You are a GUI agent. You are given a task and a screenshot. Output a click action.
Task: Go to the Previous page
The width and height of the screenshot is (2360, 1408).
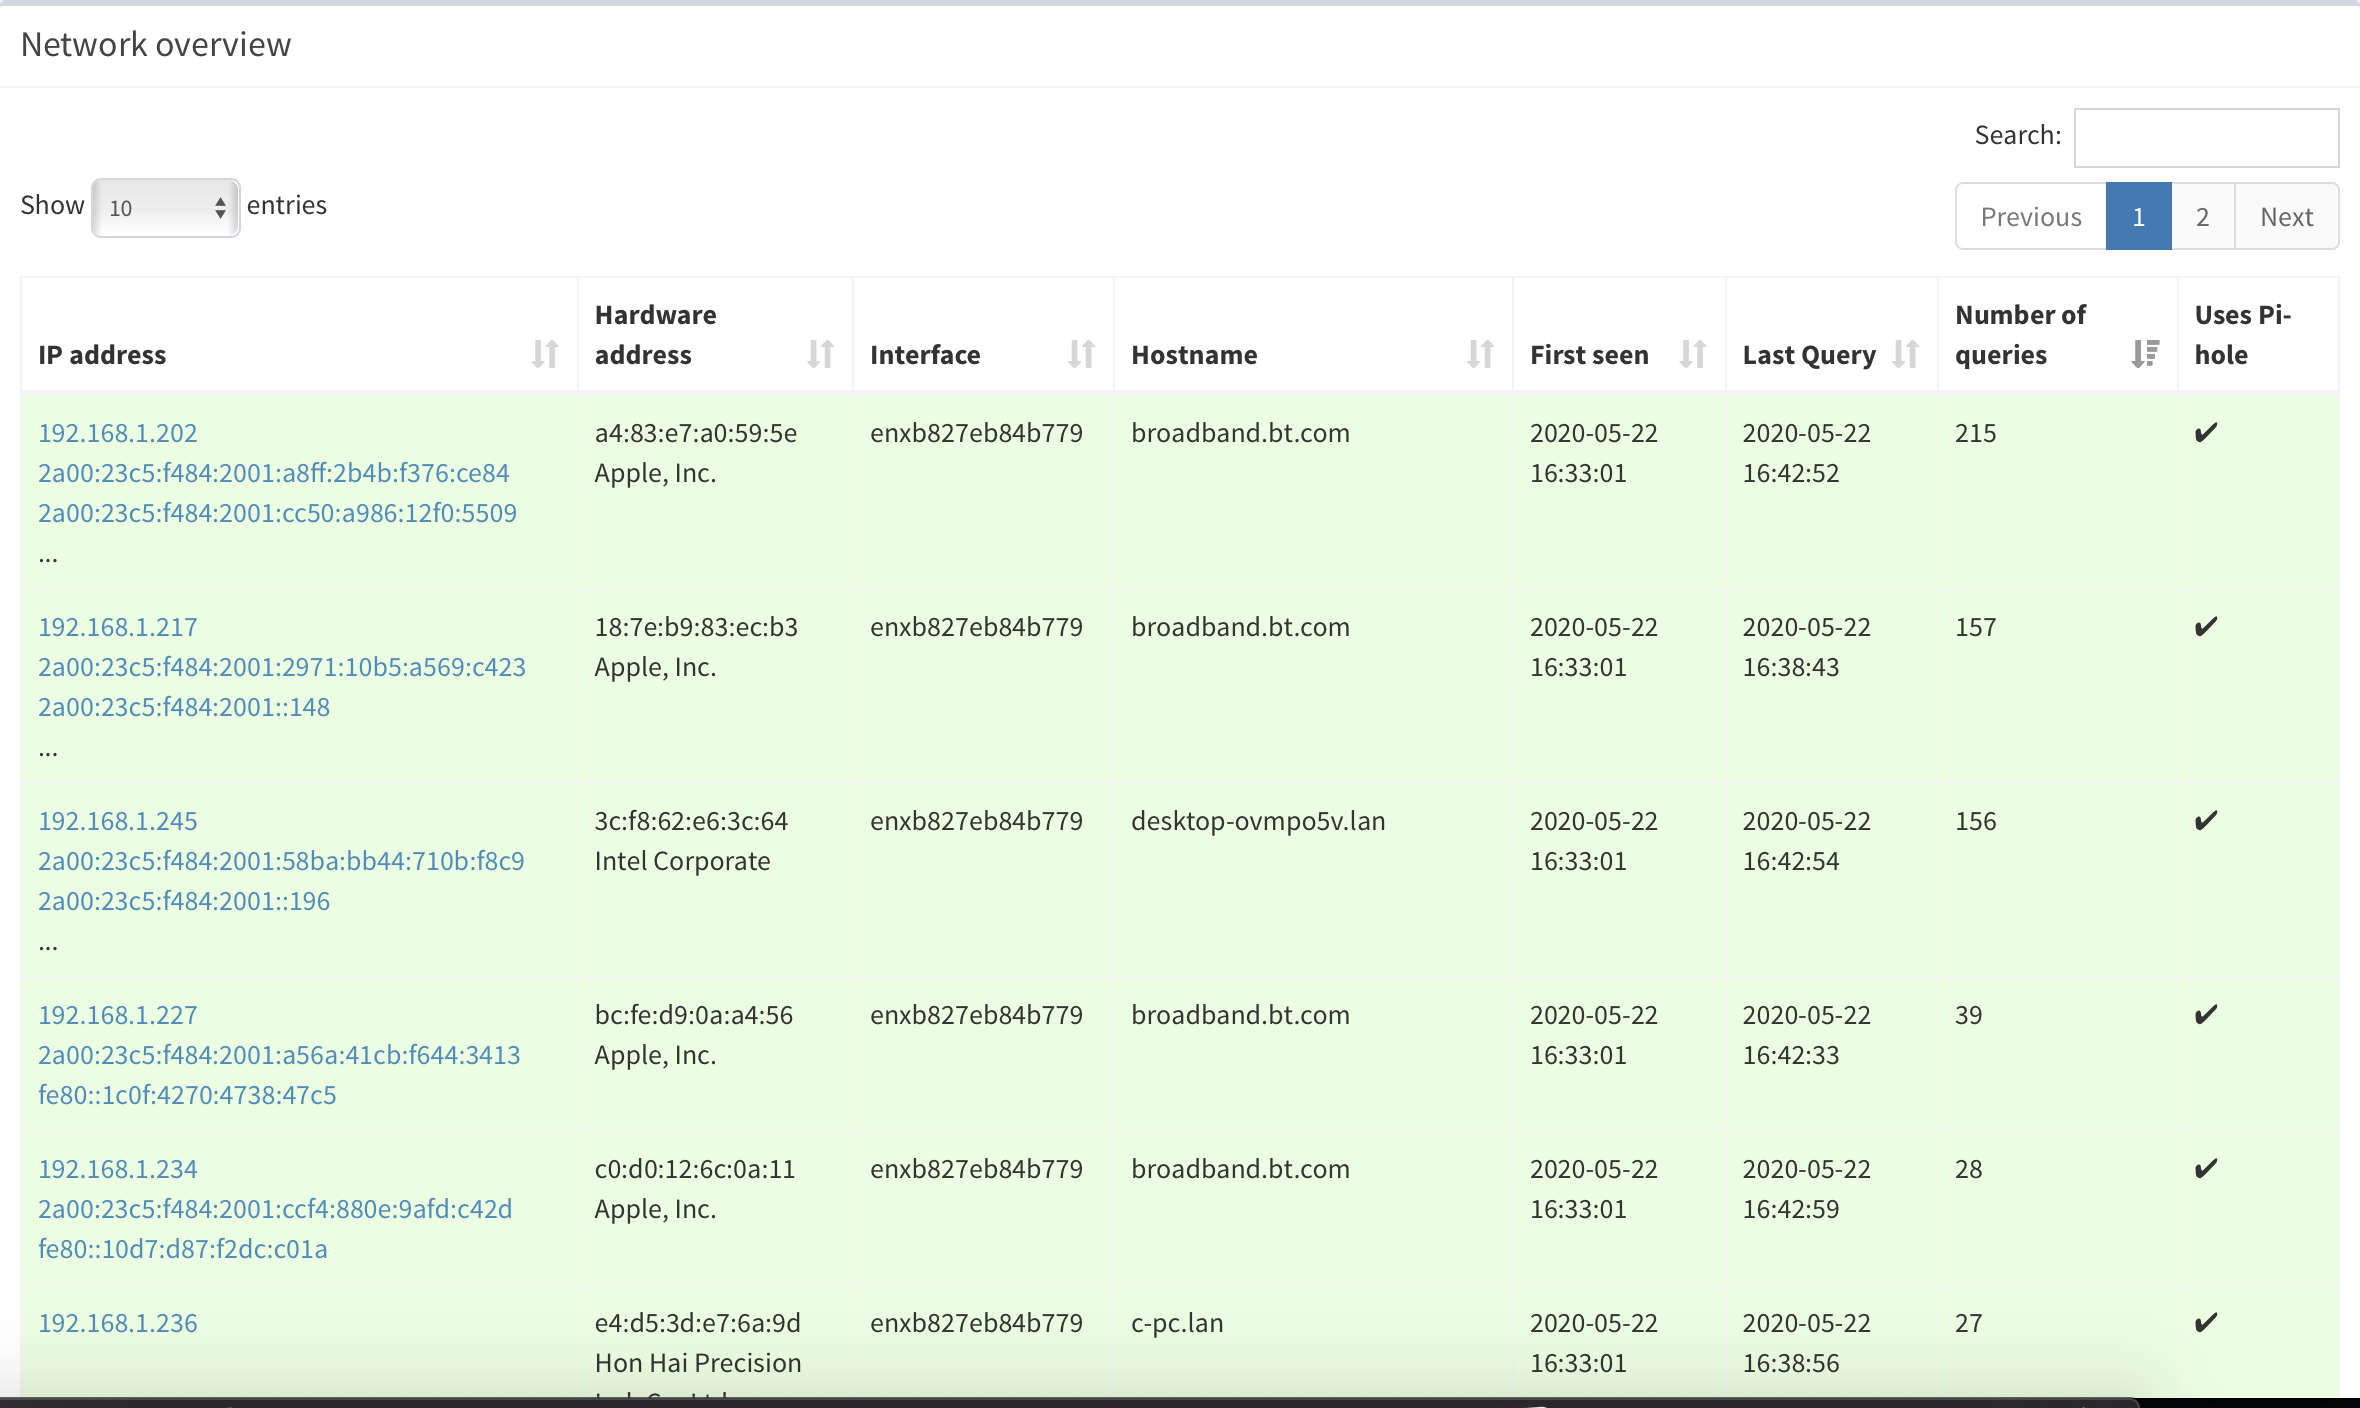point(2031,217)
